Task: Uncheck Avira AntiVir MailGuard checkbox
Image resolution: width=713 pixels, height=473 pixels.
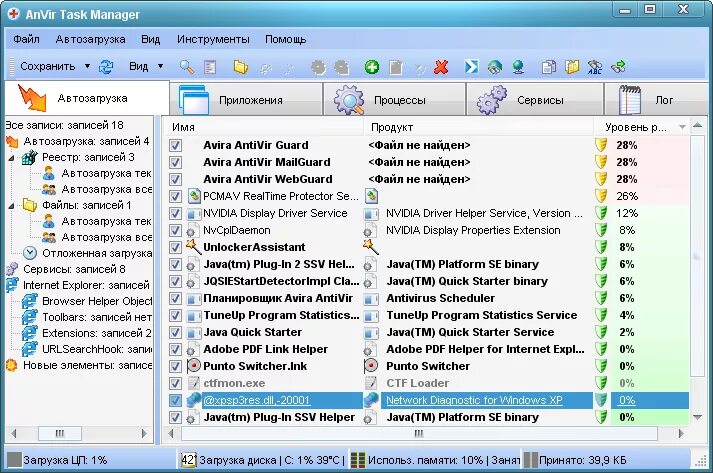Action: pos(175,162)
